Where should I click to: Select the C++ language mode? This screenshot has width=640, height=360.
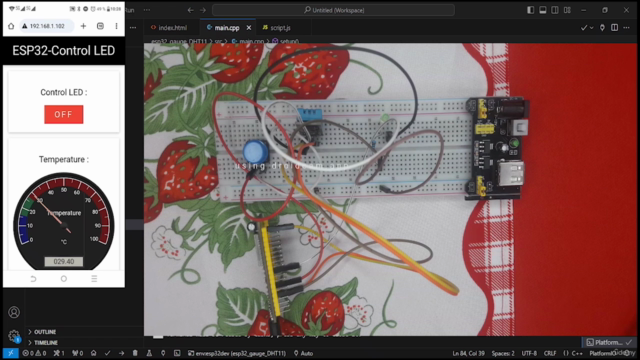(573, 353)
